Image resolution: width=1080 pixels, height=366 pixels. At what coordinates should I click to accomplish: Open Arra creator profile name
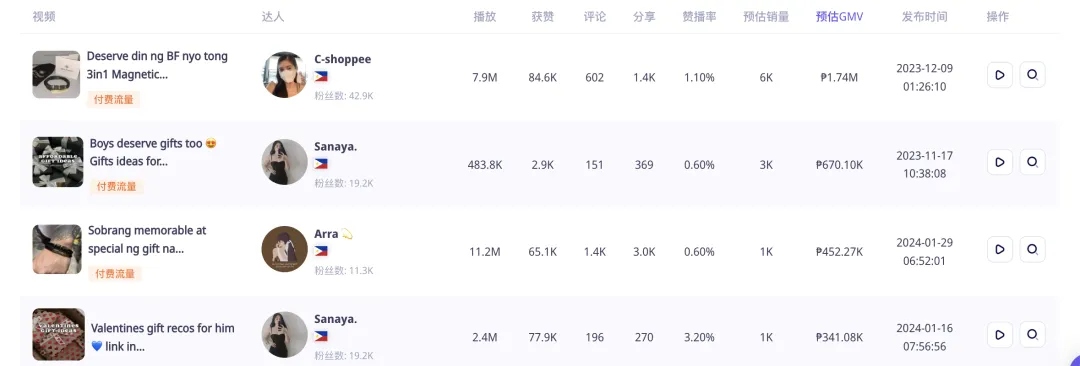326,234
